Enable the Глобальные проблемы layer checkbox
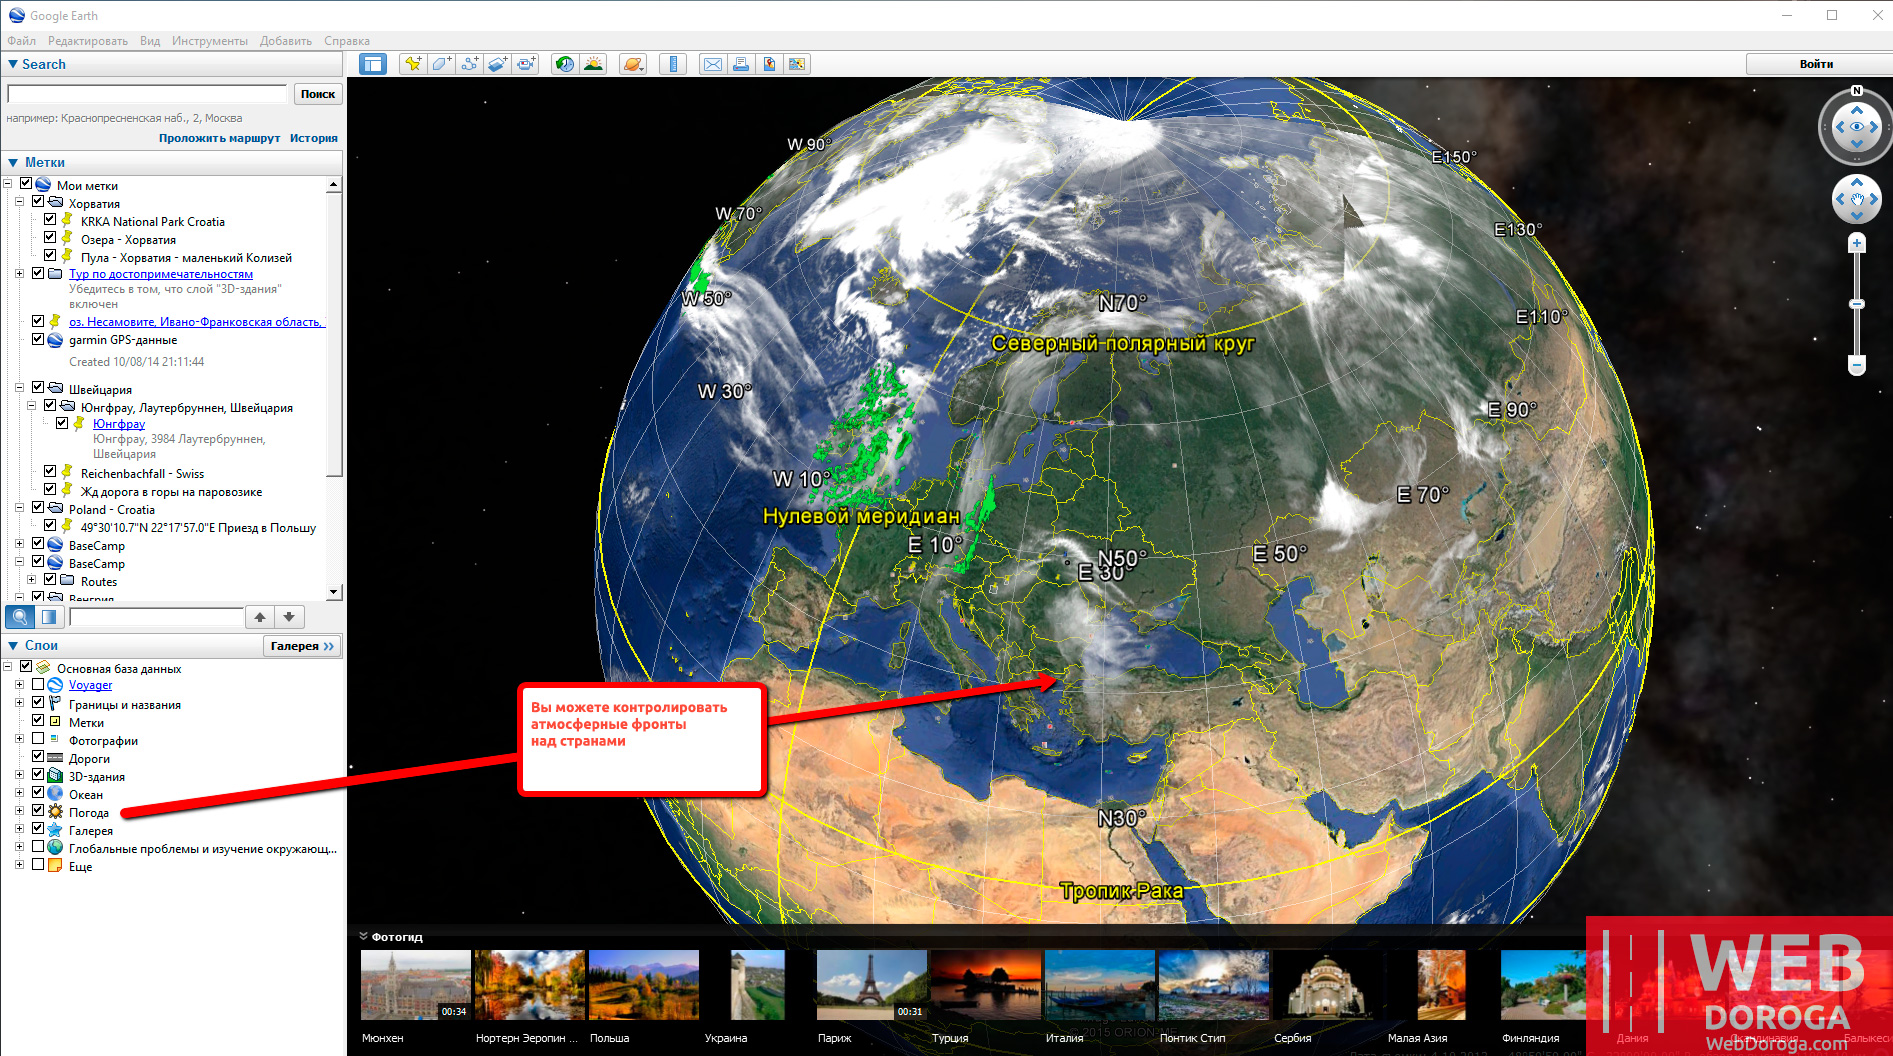1893x1056 pixels. (38, 847)
